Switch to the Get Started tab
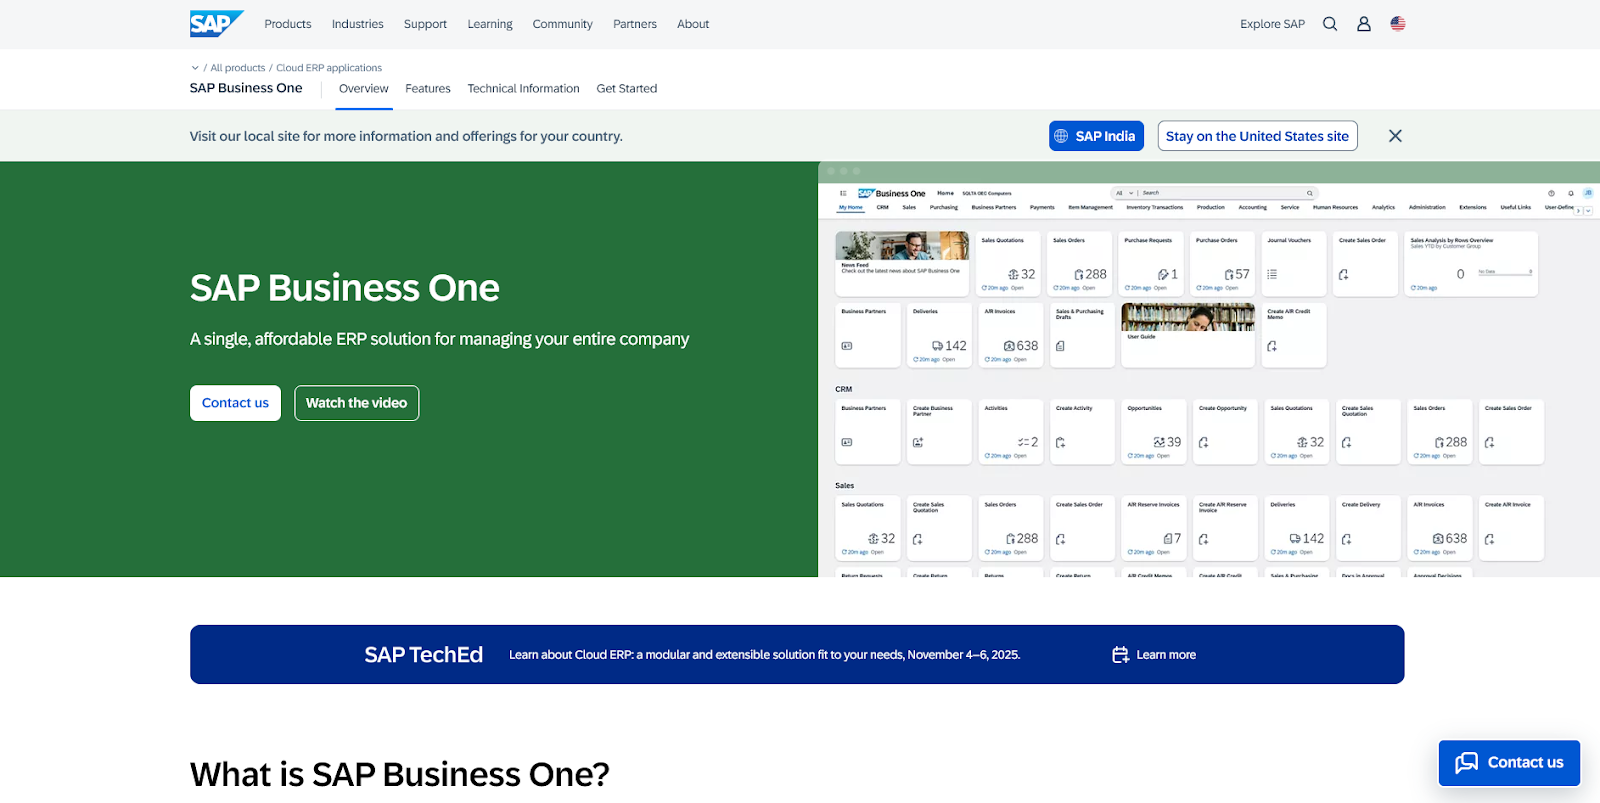This screenshot has height=803, width=1600. click(627, 89)
